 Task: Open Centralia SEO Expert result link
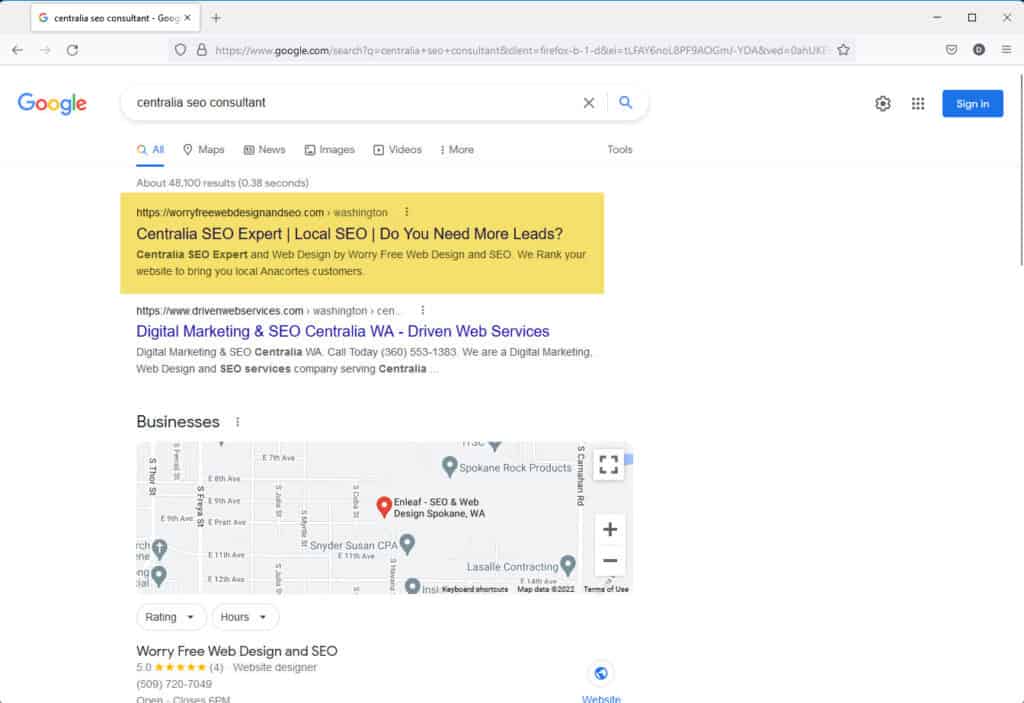tap(349, 234)
